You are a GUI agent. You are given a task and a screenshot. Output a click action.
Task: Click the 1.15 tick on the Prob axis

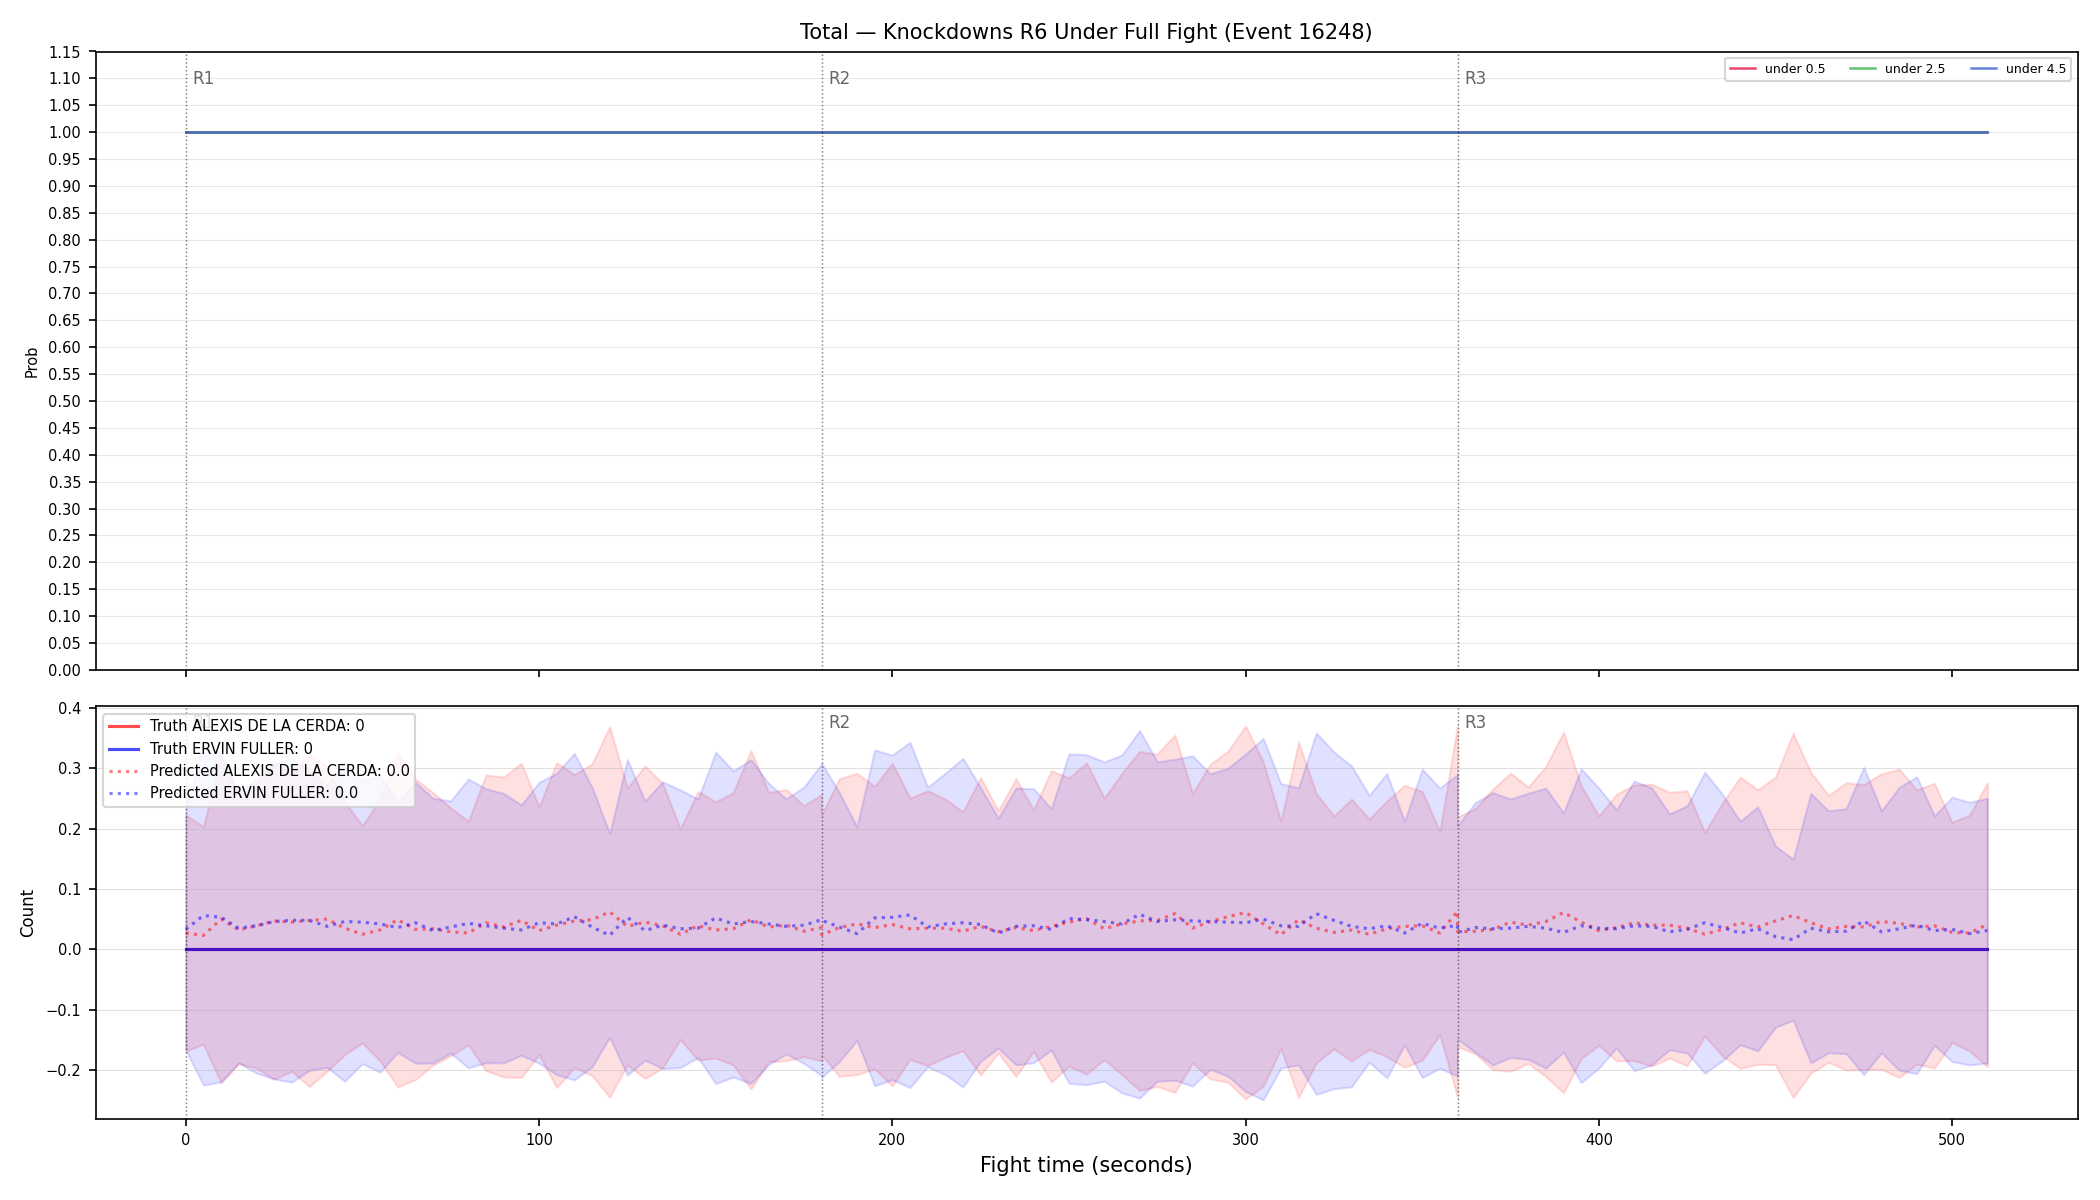(x=66, y=52)
